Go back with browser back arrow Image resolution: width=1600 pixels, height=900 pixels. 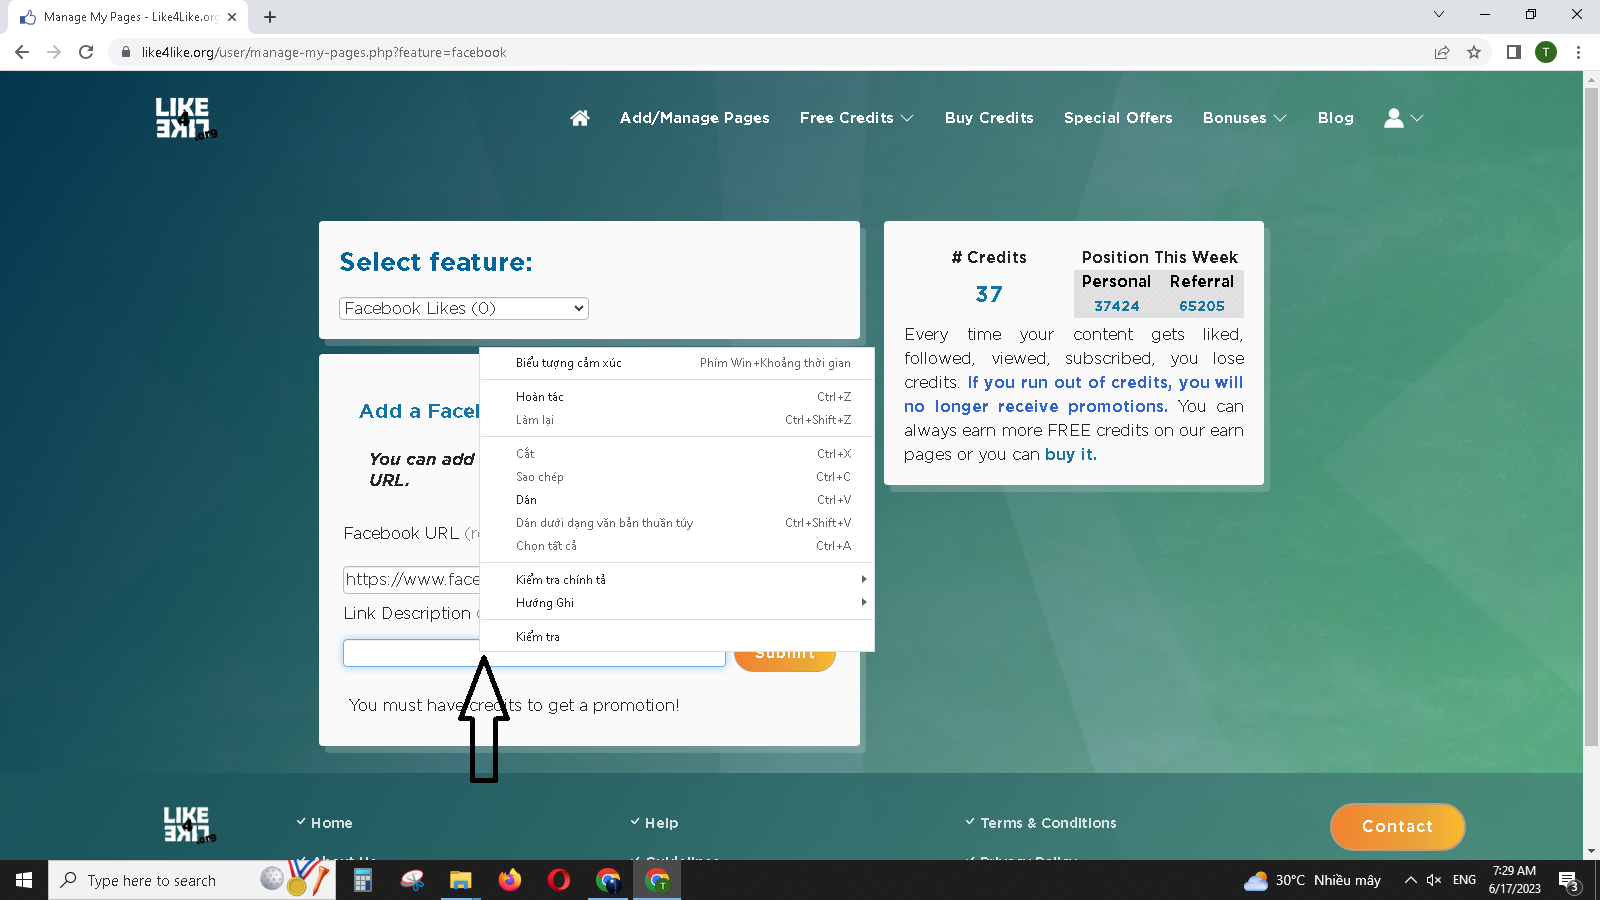[22, 52]
